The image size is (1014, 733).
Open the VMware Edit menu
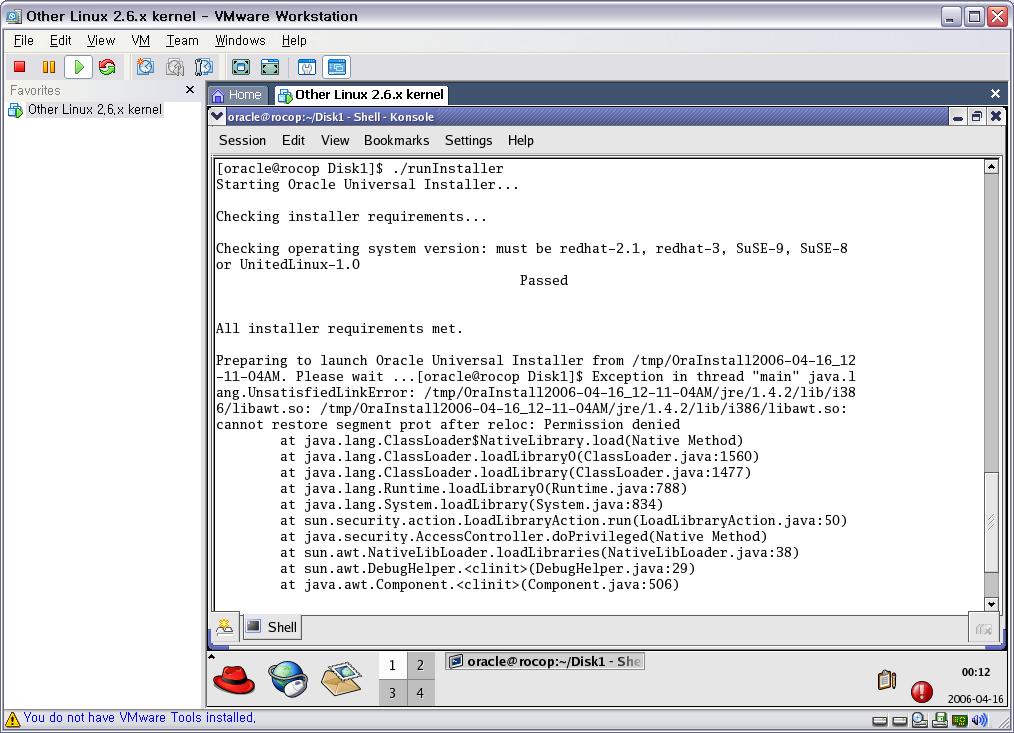click(60, 41)
